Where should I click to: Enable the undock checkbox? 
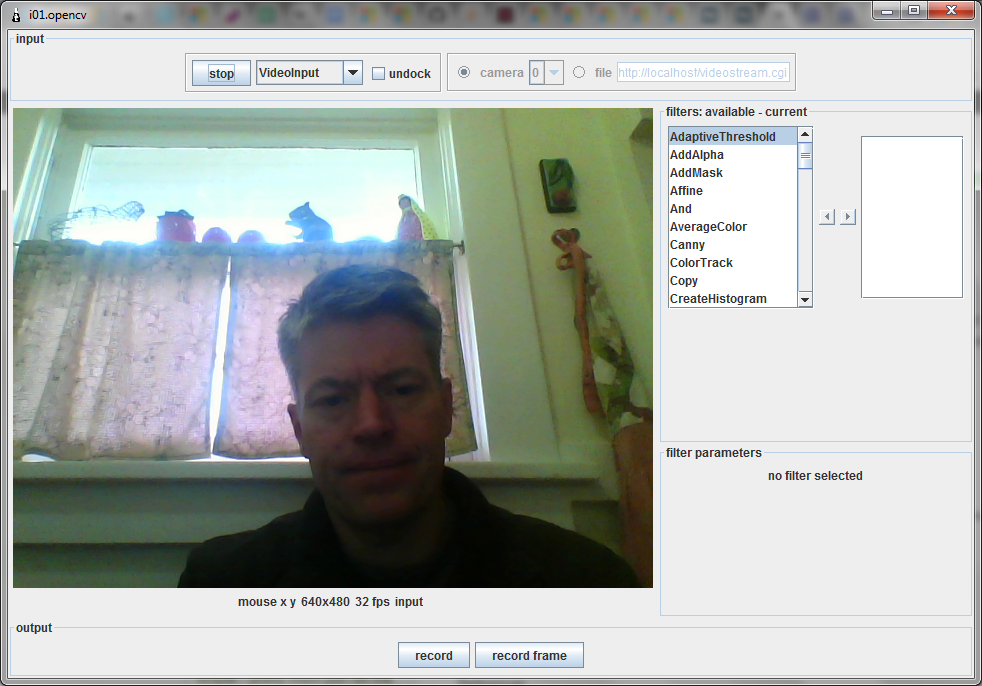point(378,73)
